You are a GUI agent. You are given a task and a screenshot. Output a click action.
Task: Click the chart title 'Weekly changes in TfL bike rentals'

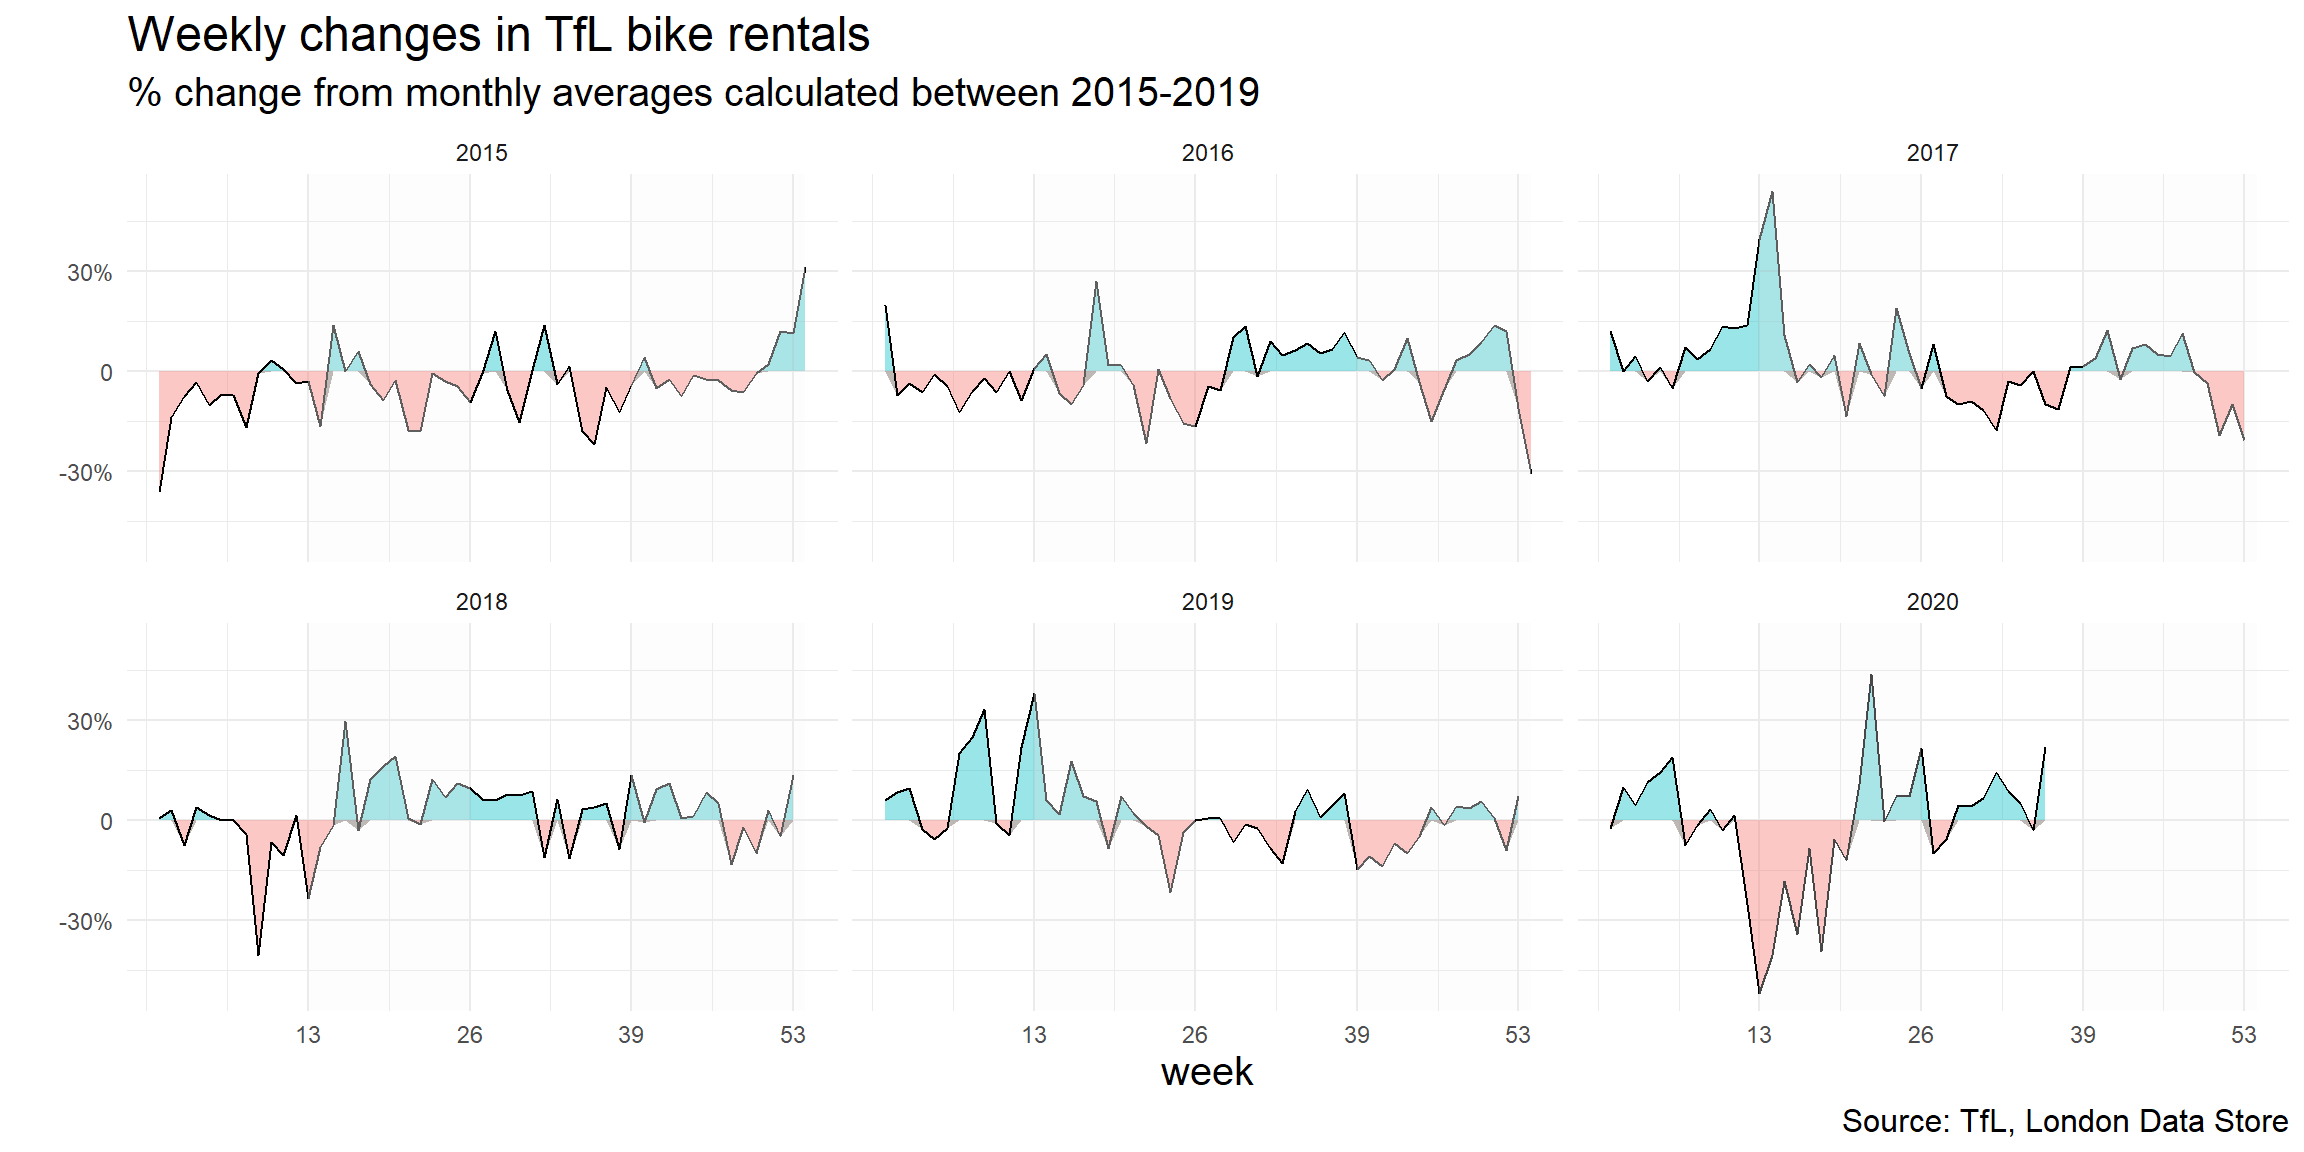tap(498, 36)
